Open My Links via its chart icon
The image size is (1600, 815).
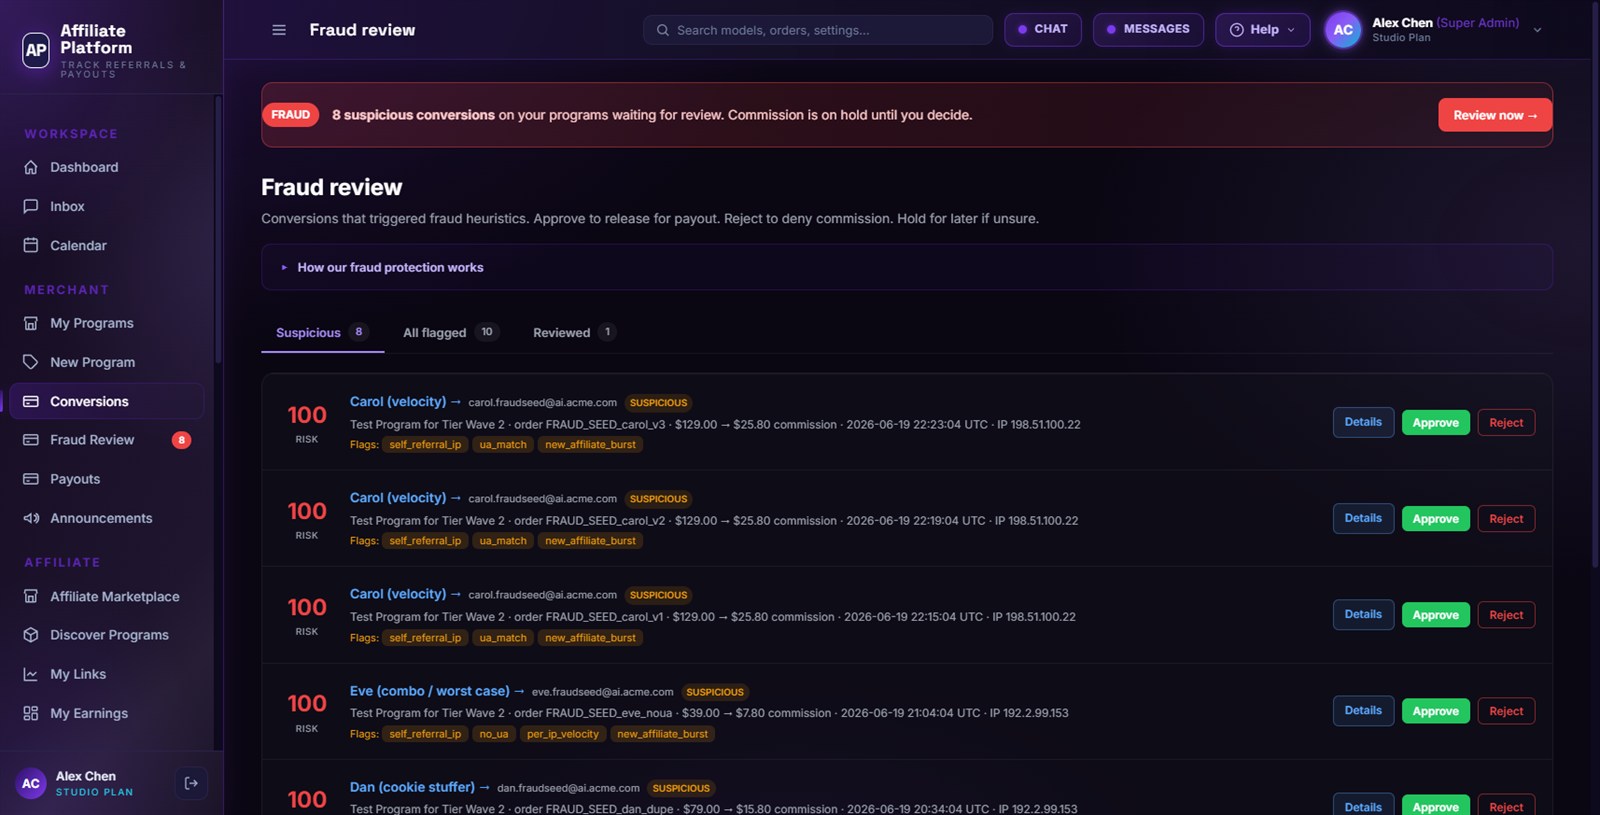point(31,674)
